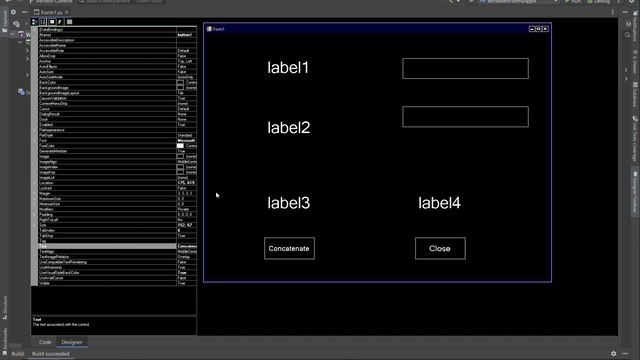Open the run configuration dropdown
Screen dimensions: 640x360
518,2
